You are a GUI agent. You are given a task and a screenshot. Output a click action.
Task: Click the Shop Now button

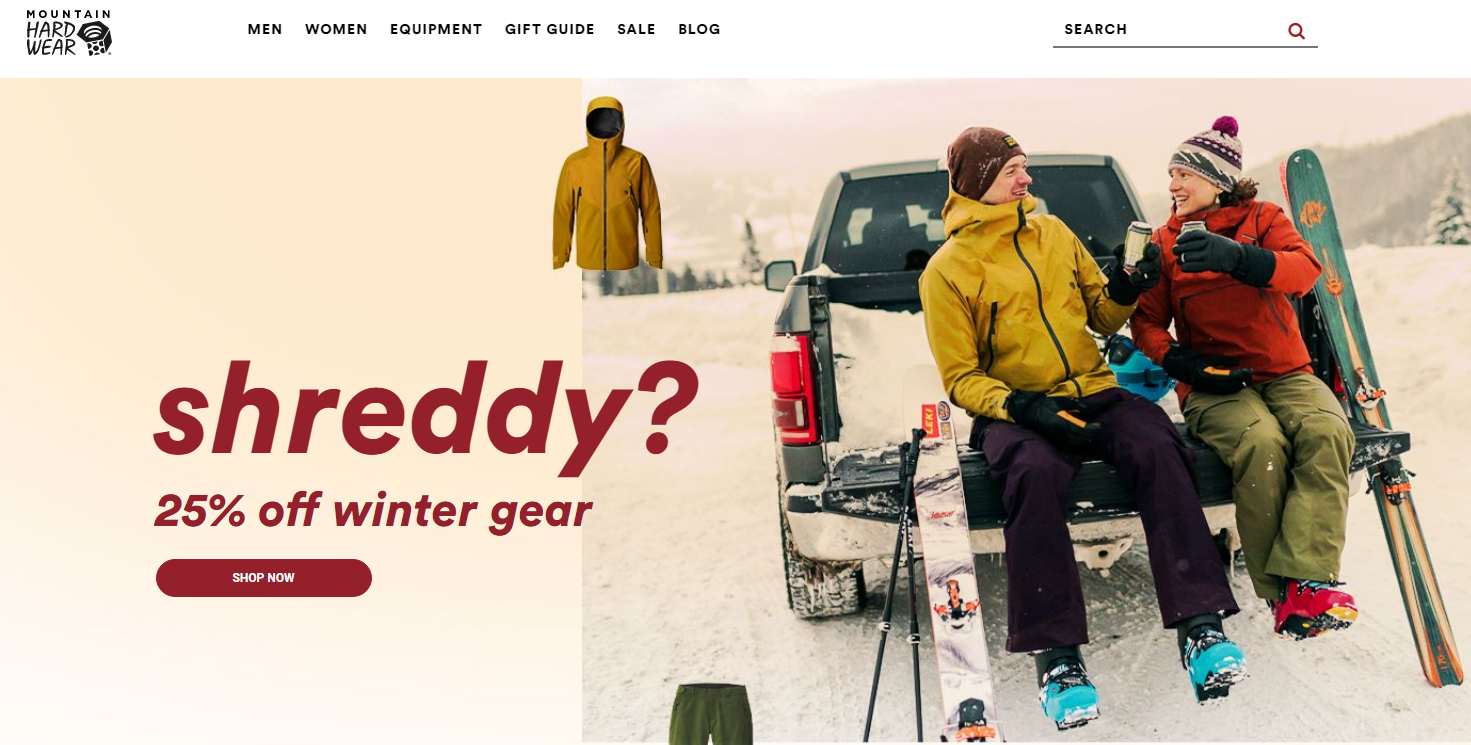pyautogui.click(x=264, y=578)
